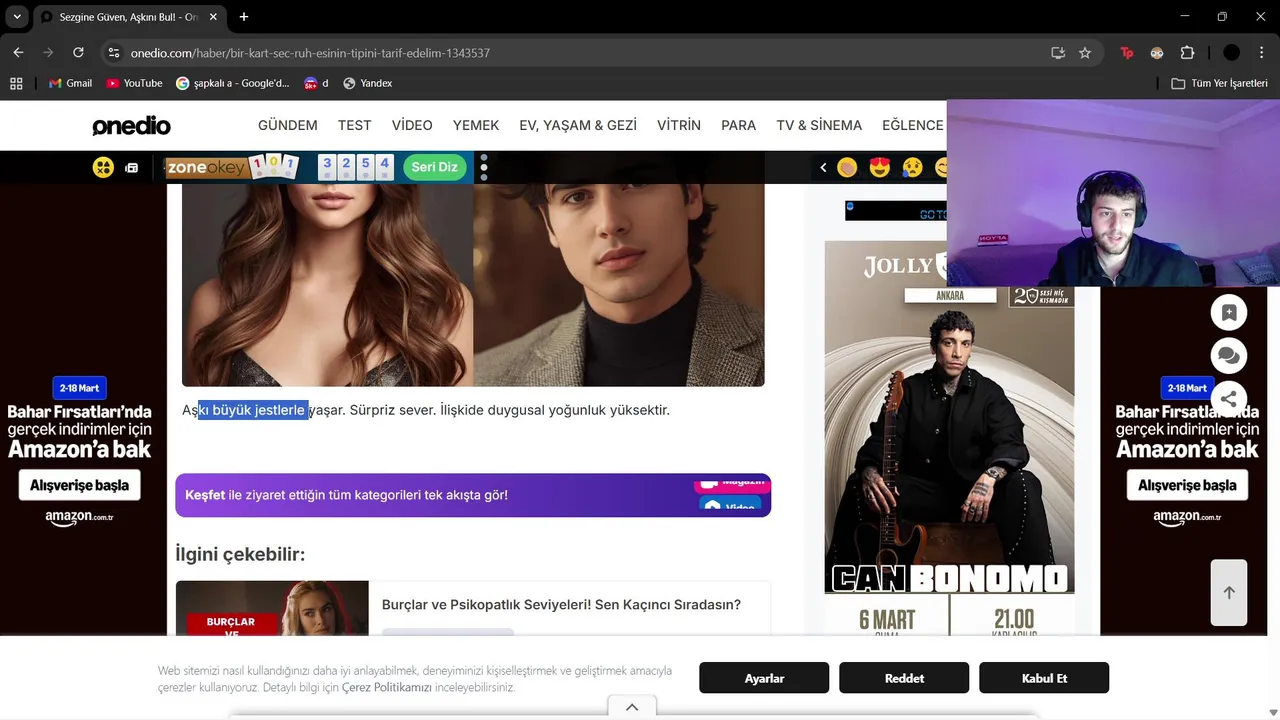Open the install/cast icon in address bar
The image size is (1280, 720).
coord(1058,53)
